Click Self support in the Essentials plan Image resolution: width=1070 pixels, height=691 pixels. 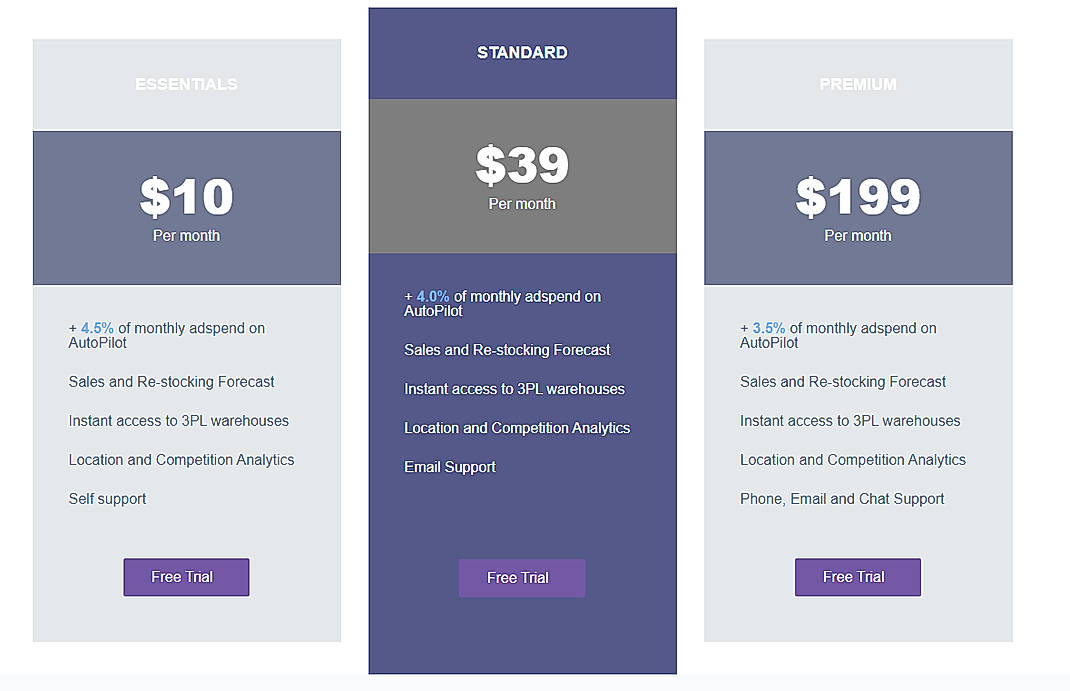coord(107,498)
